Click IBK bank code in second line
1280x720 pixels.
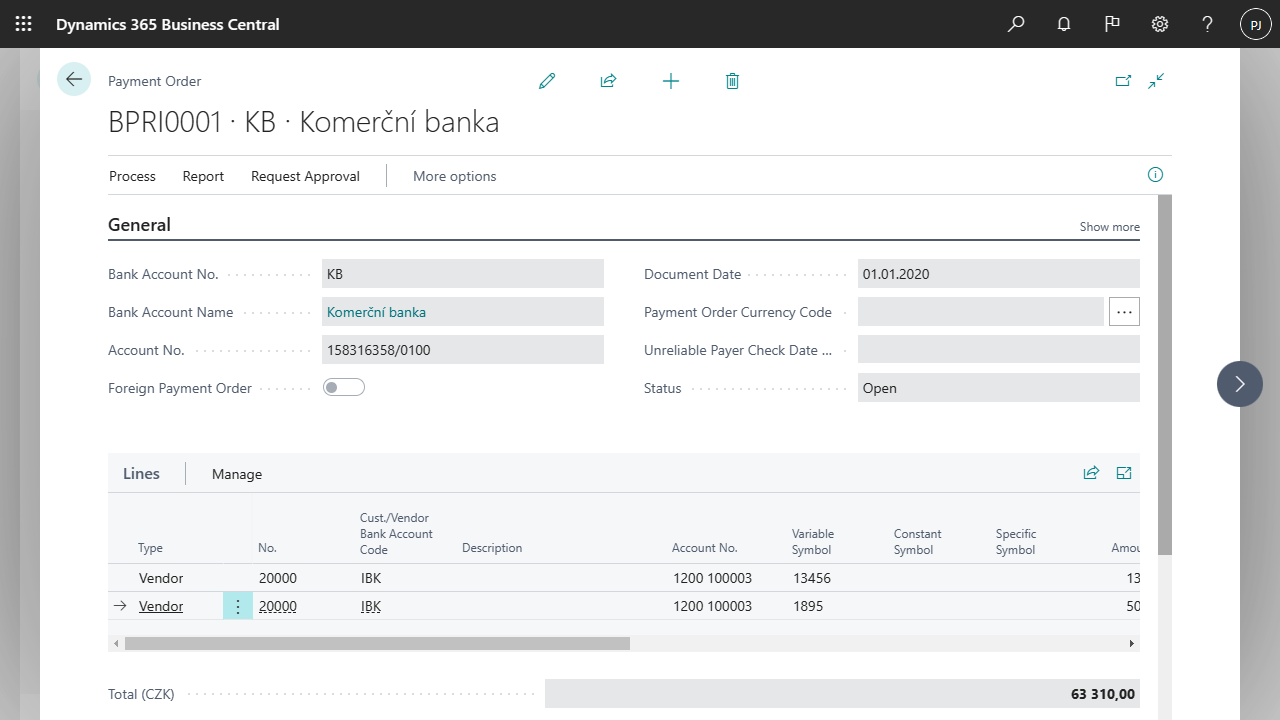tap(371, 606)
